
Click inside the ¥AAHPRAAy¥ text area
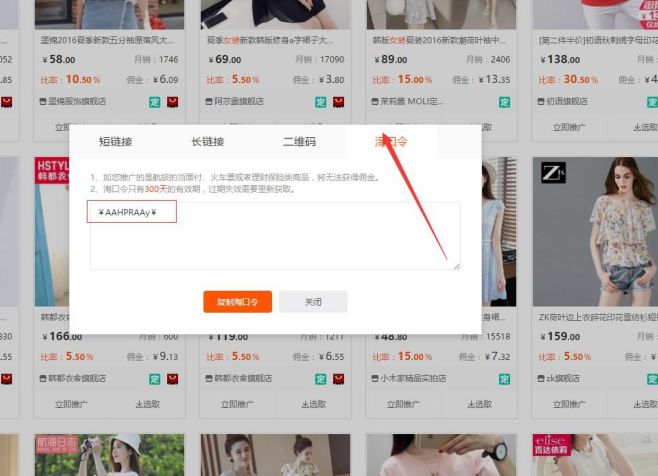(275, 235)
